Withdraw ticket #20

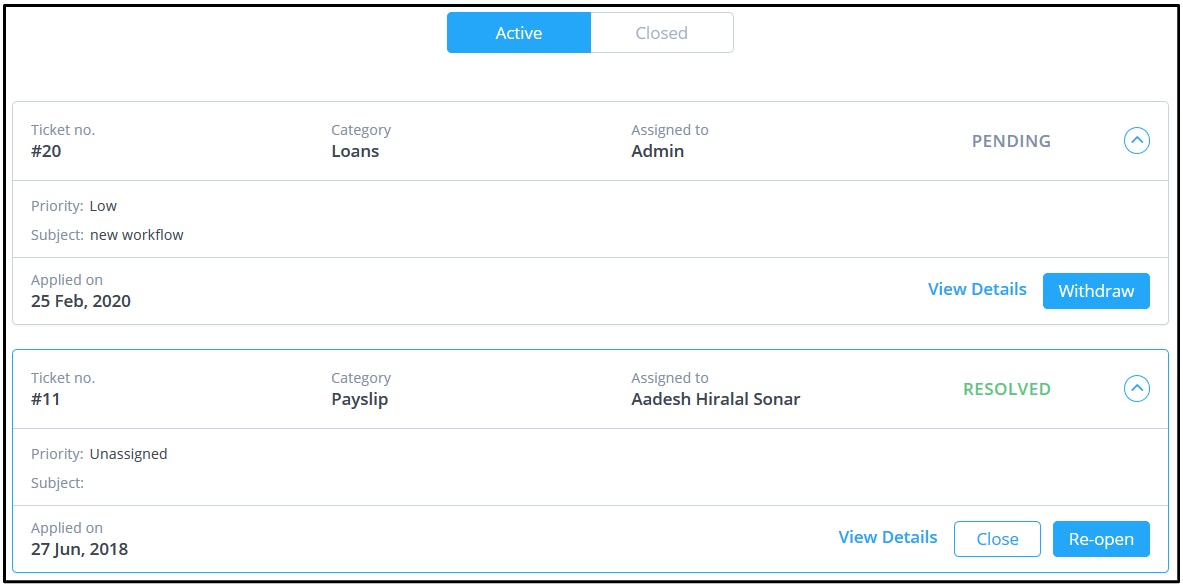coord(1096,290)
